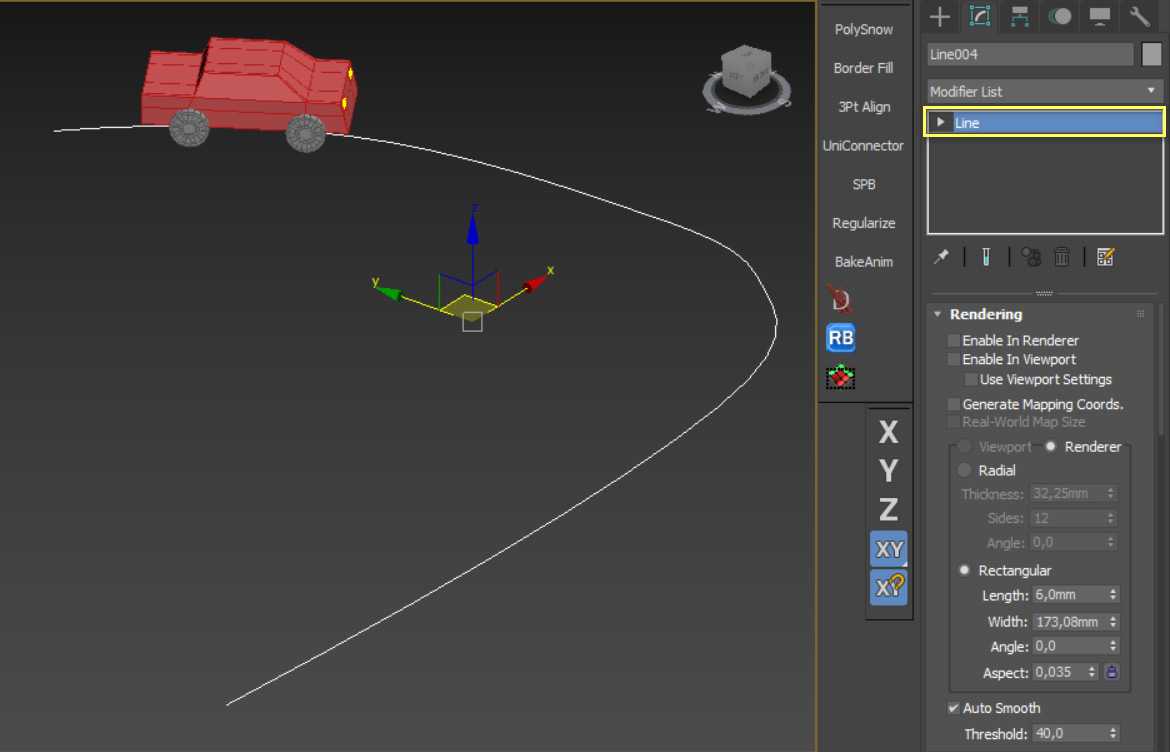Open the Motion panel tab
The height and width of the screenshot is (752, 1170).
1060,17
